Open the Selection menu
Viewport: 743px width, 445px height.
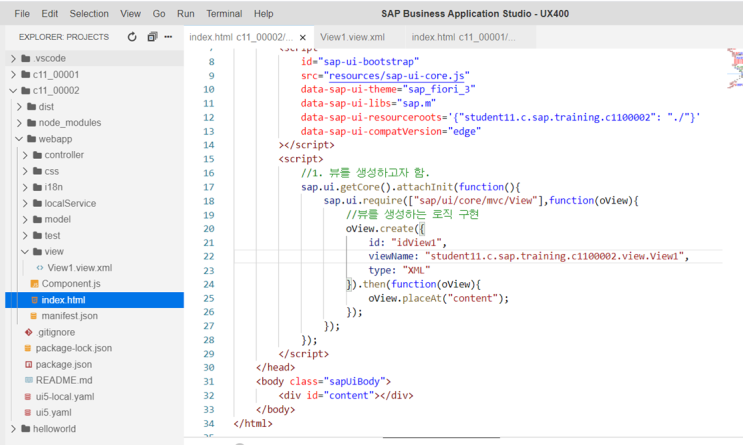[89, 14]
